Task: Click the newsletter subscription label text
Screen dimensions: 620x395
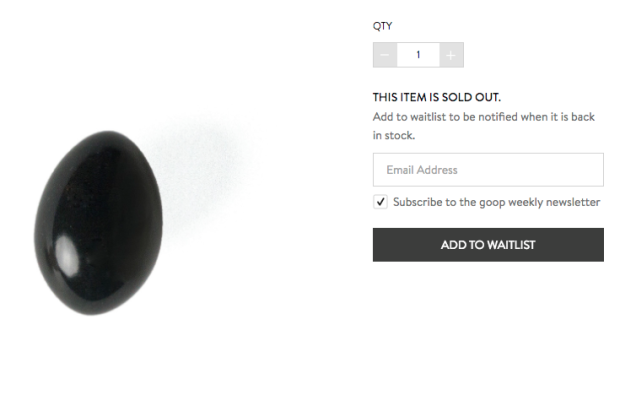Action: pos(497,202)
